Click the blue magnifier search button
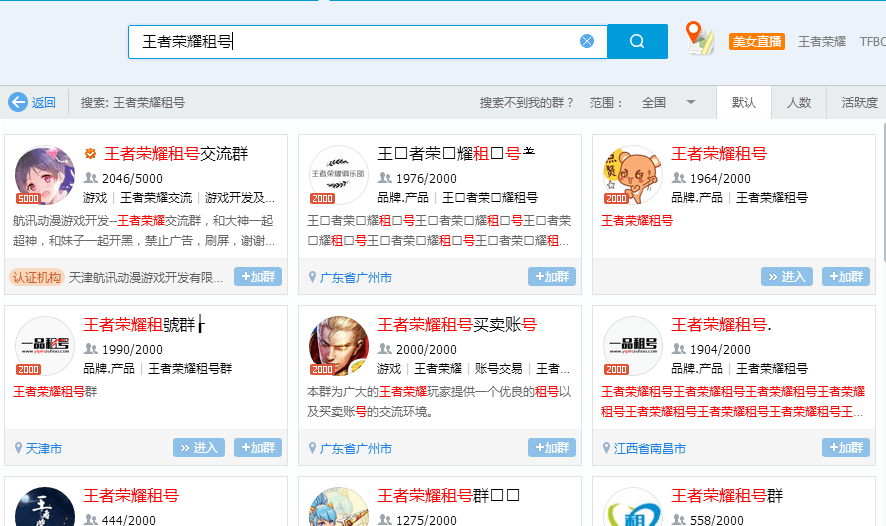This screenshot has height=526, width=886. 637,41
